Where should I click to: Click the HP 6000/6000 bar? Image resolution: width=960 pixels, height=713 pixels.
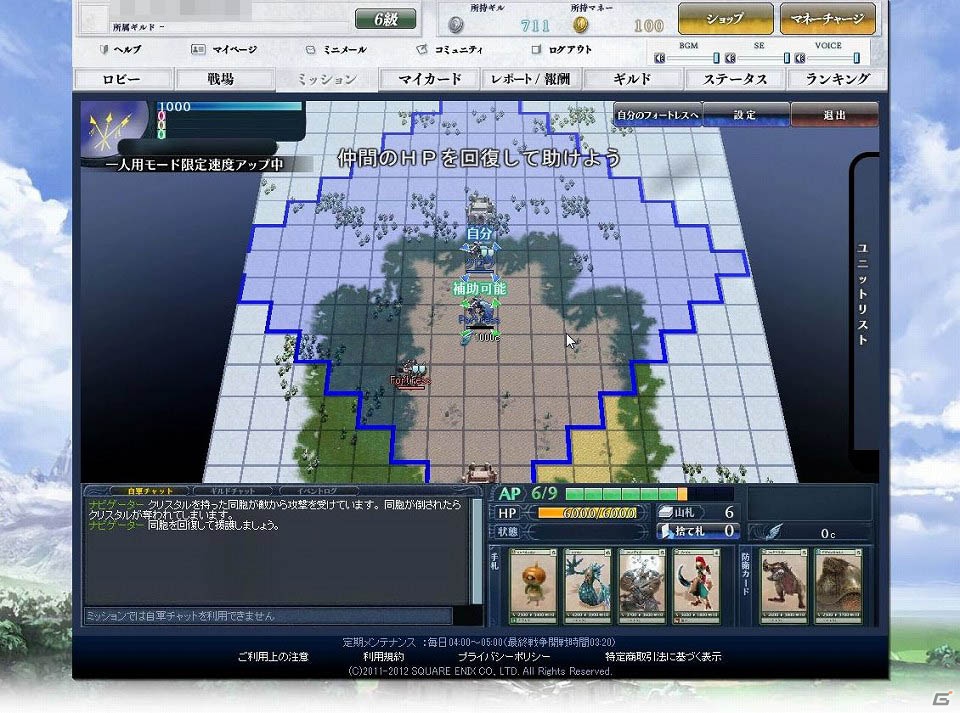coord(589,513)
